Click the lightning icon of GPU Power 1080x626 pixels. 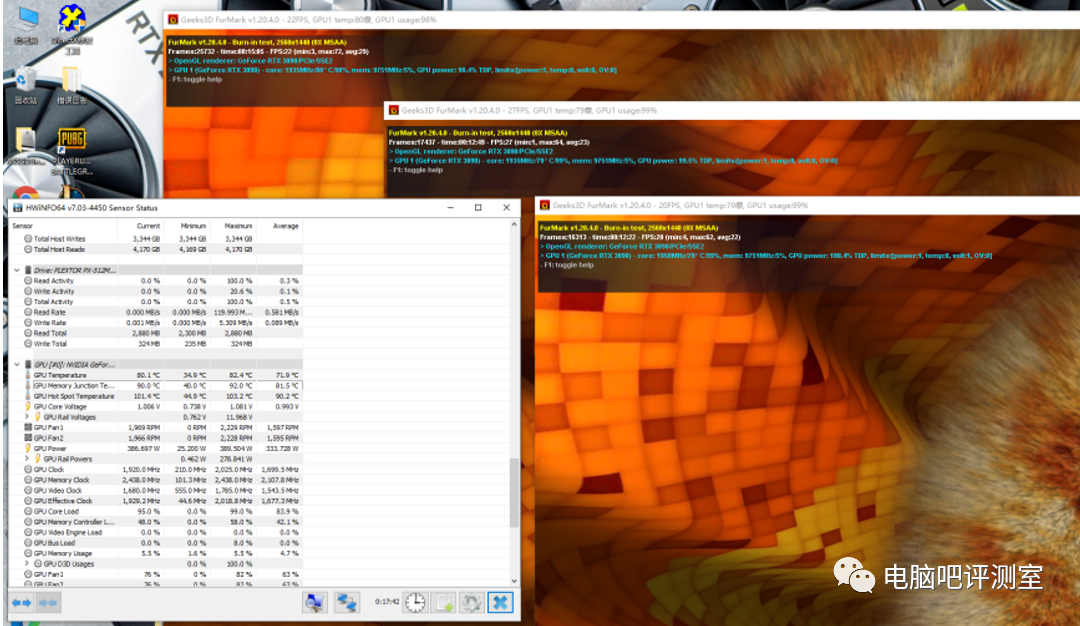(28, 448)
